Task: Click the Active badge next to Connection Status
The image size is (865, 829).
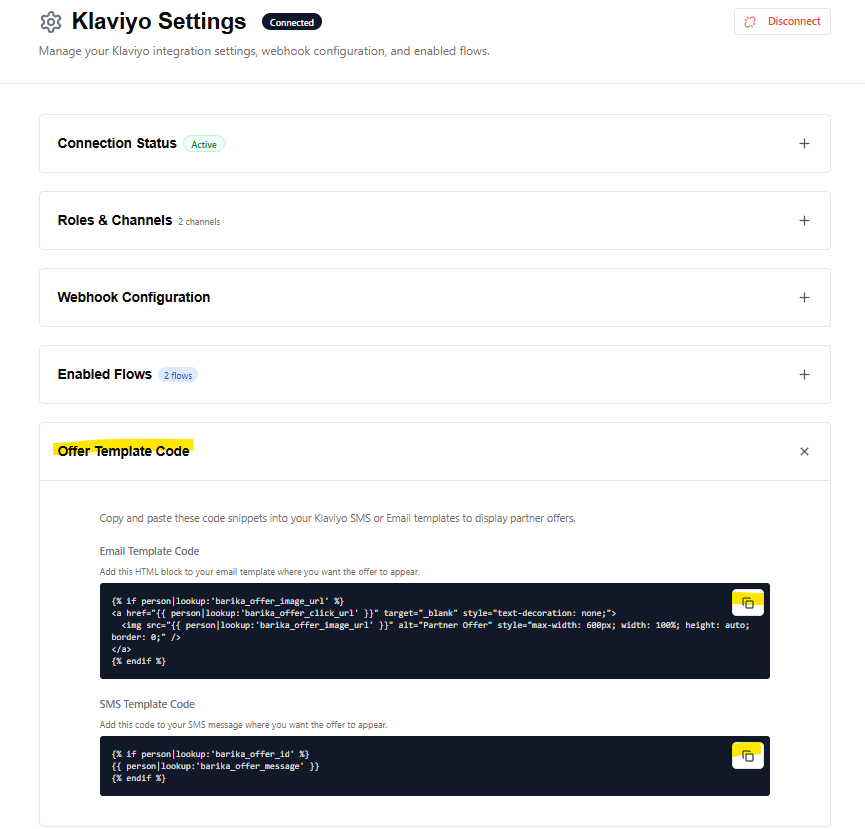Action: (x=204, y=145)
